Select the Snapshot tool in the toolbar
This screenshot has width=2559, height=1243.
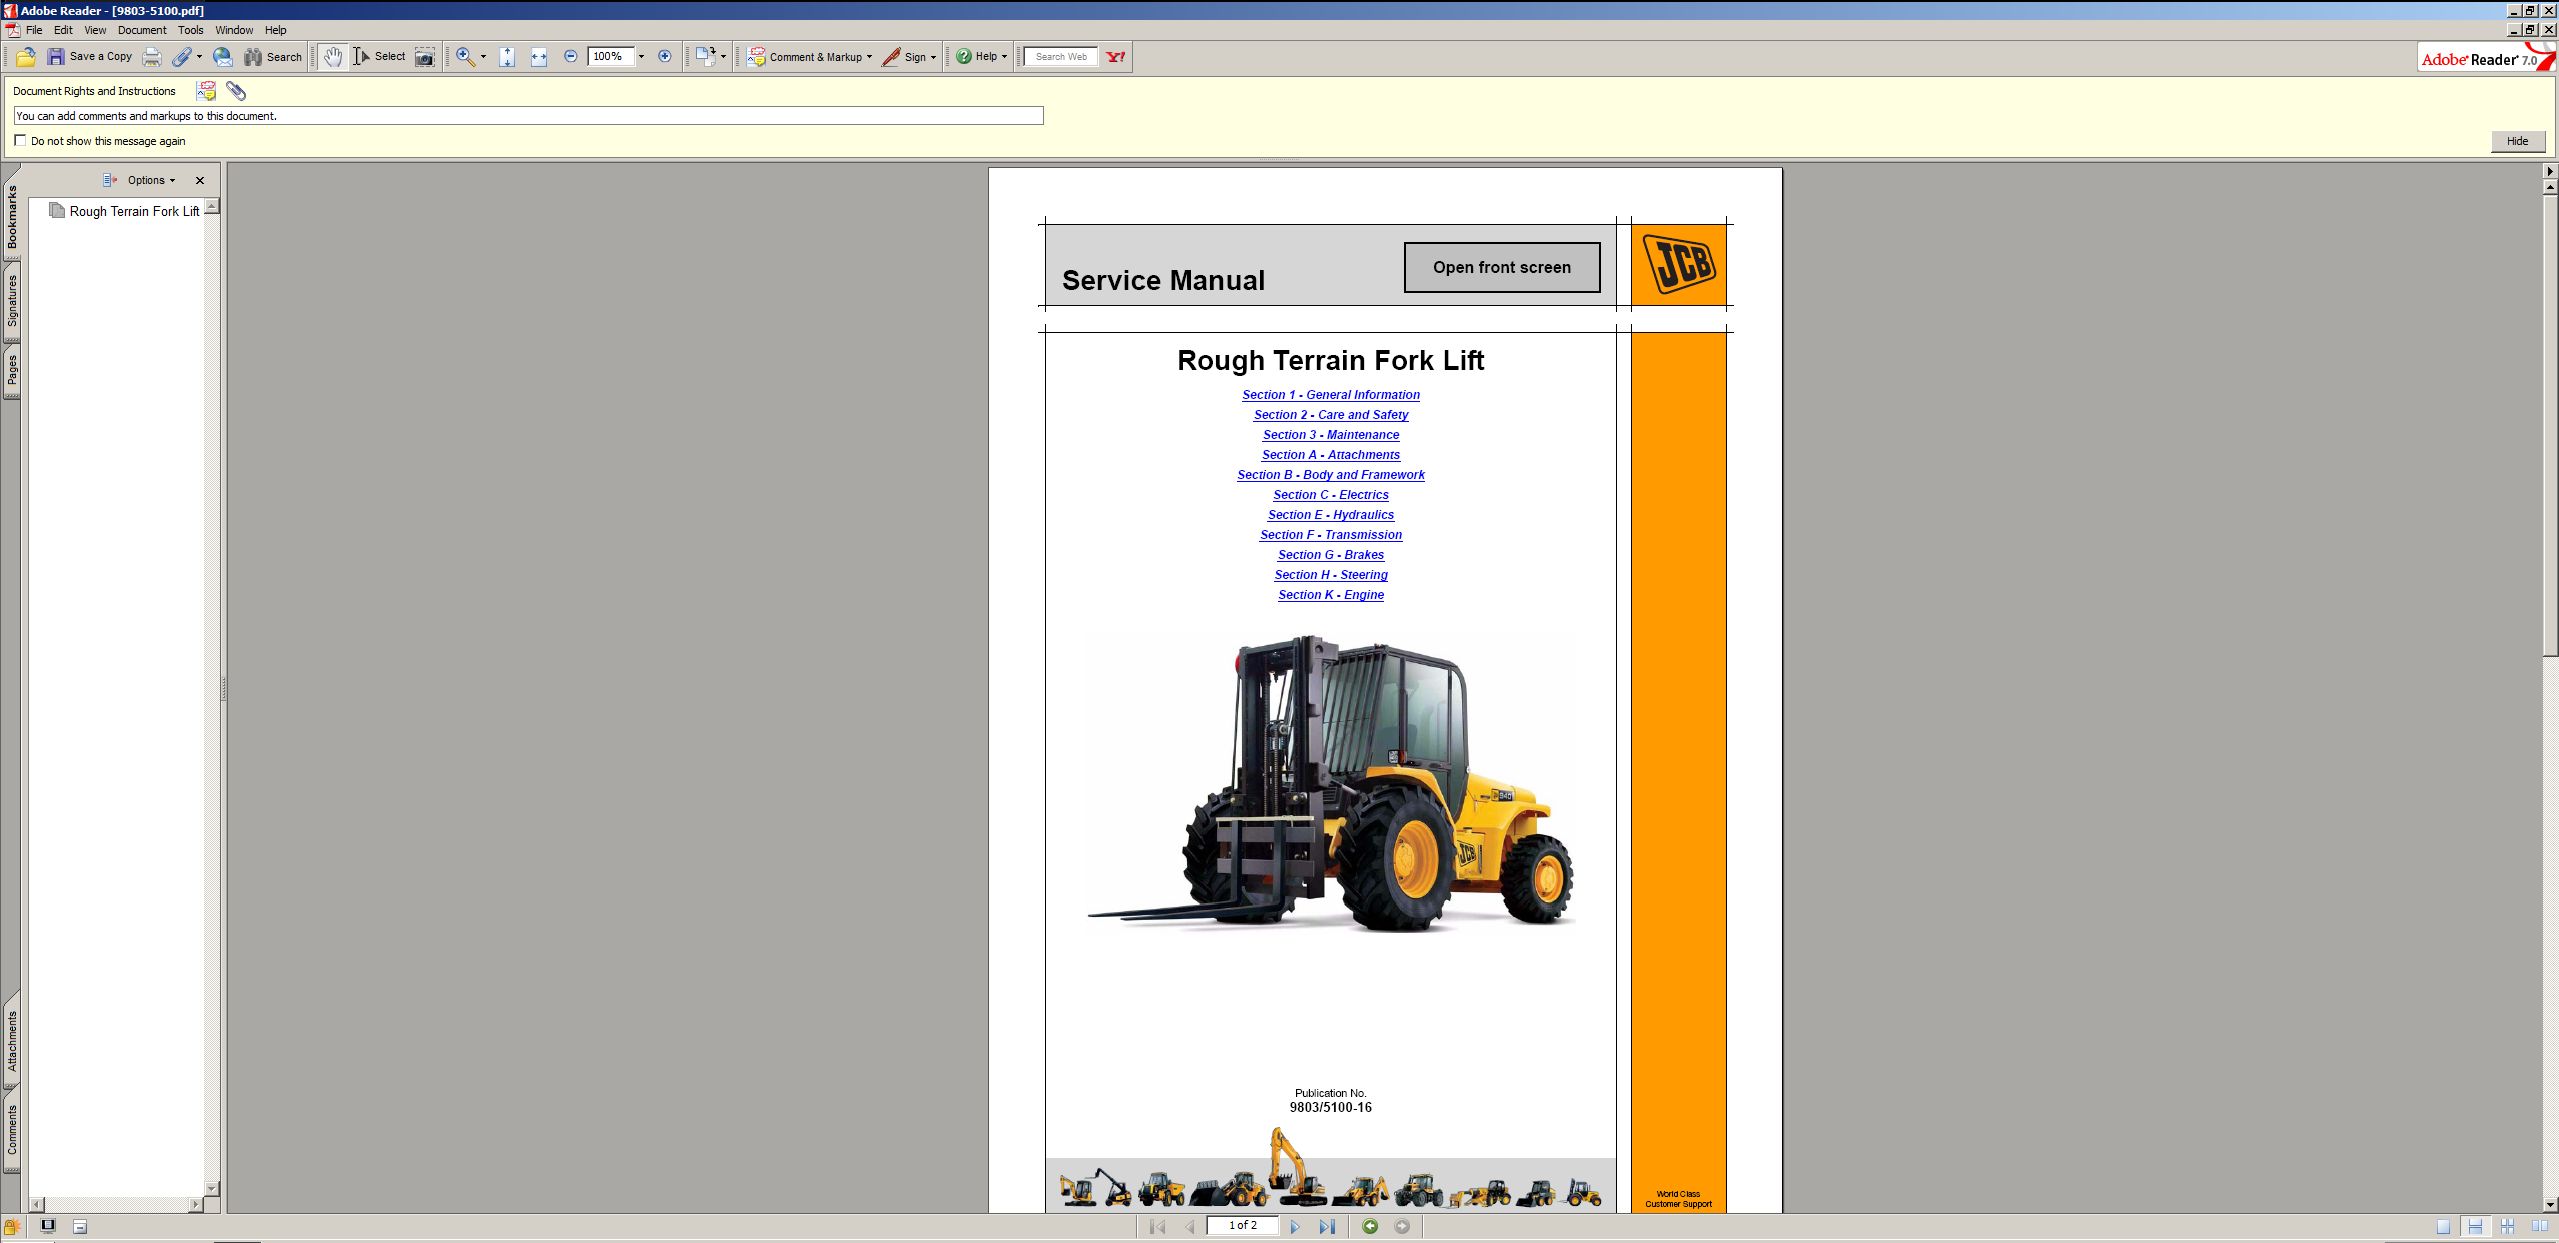(x=424, y=57)
